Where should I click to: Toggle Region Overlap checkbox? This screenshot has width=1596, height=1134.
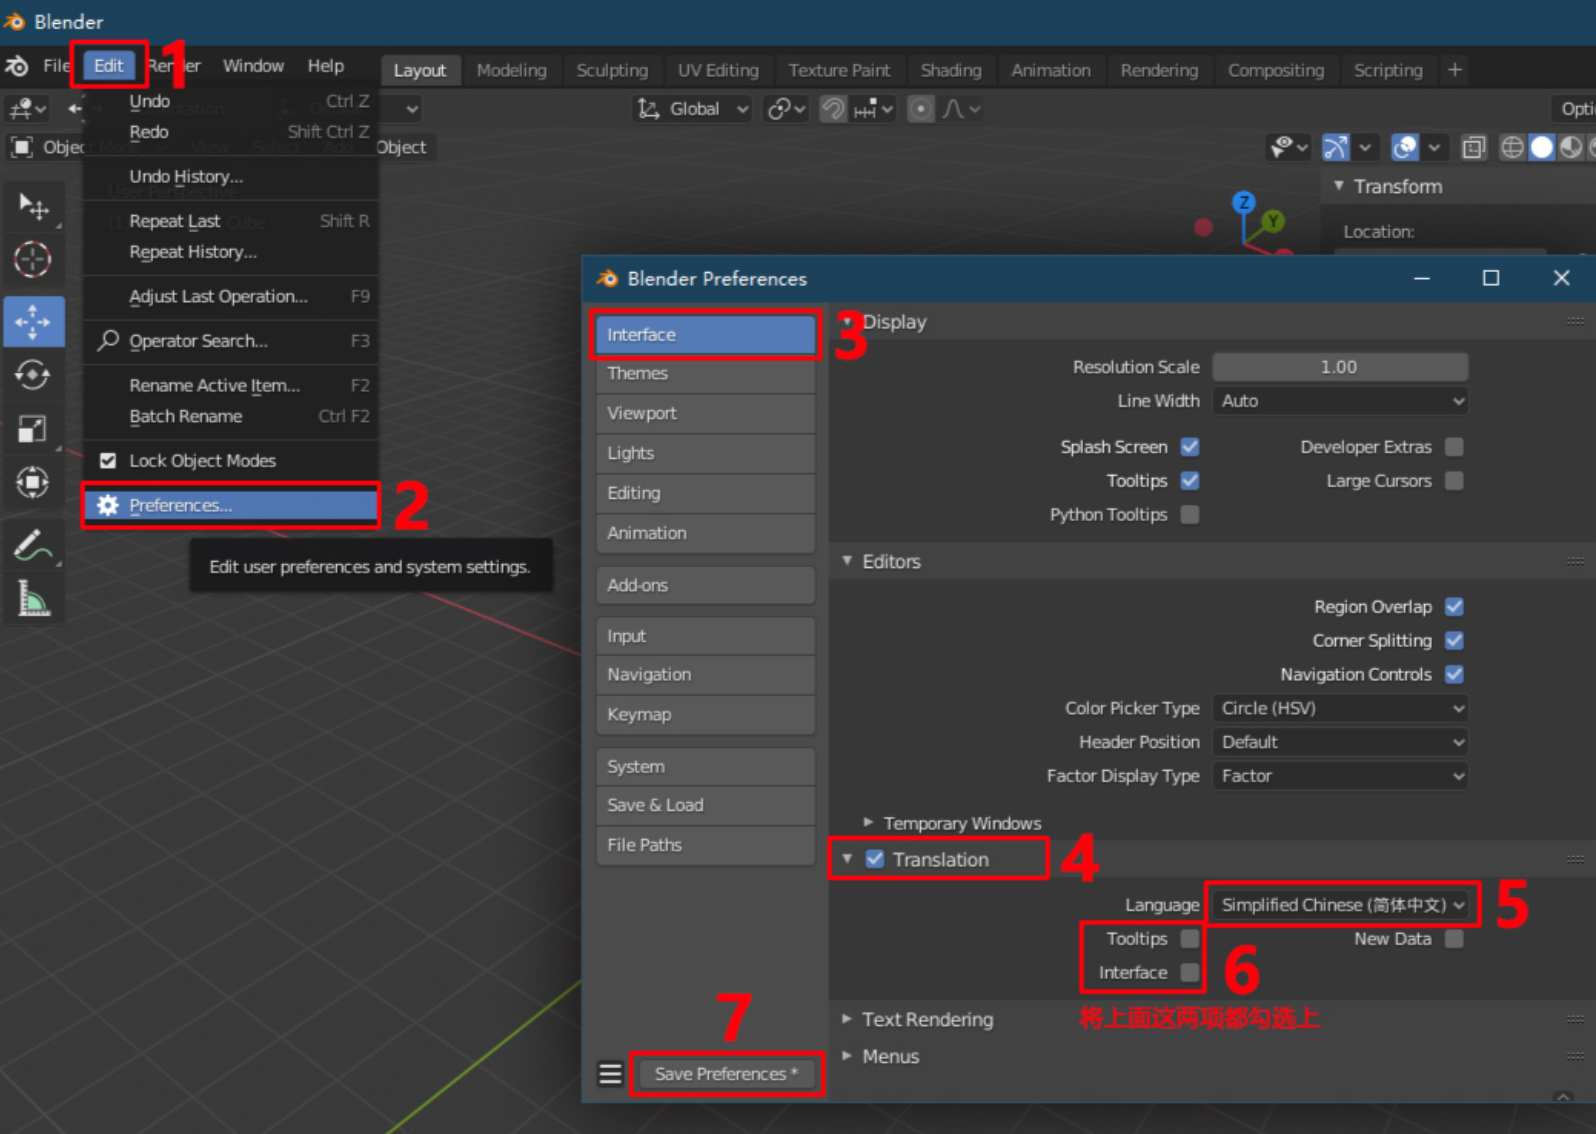(x=1455, y=607)
